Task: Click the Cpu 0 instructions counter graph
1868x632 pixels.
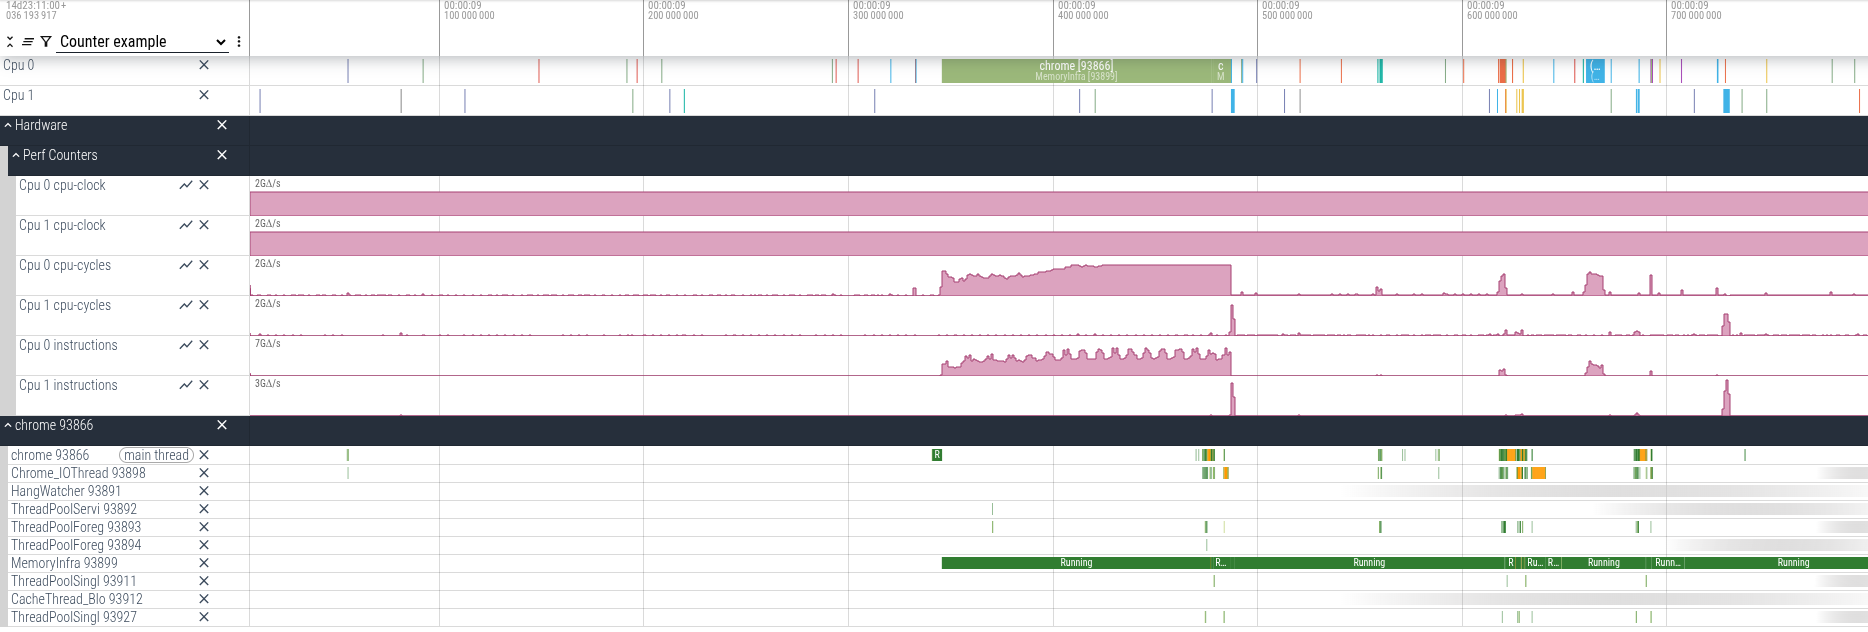Action: [x=1086, y=362]
